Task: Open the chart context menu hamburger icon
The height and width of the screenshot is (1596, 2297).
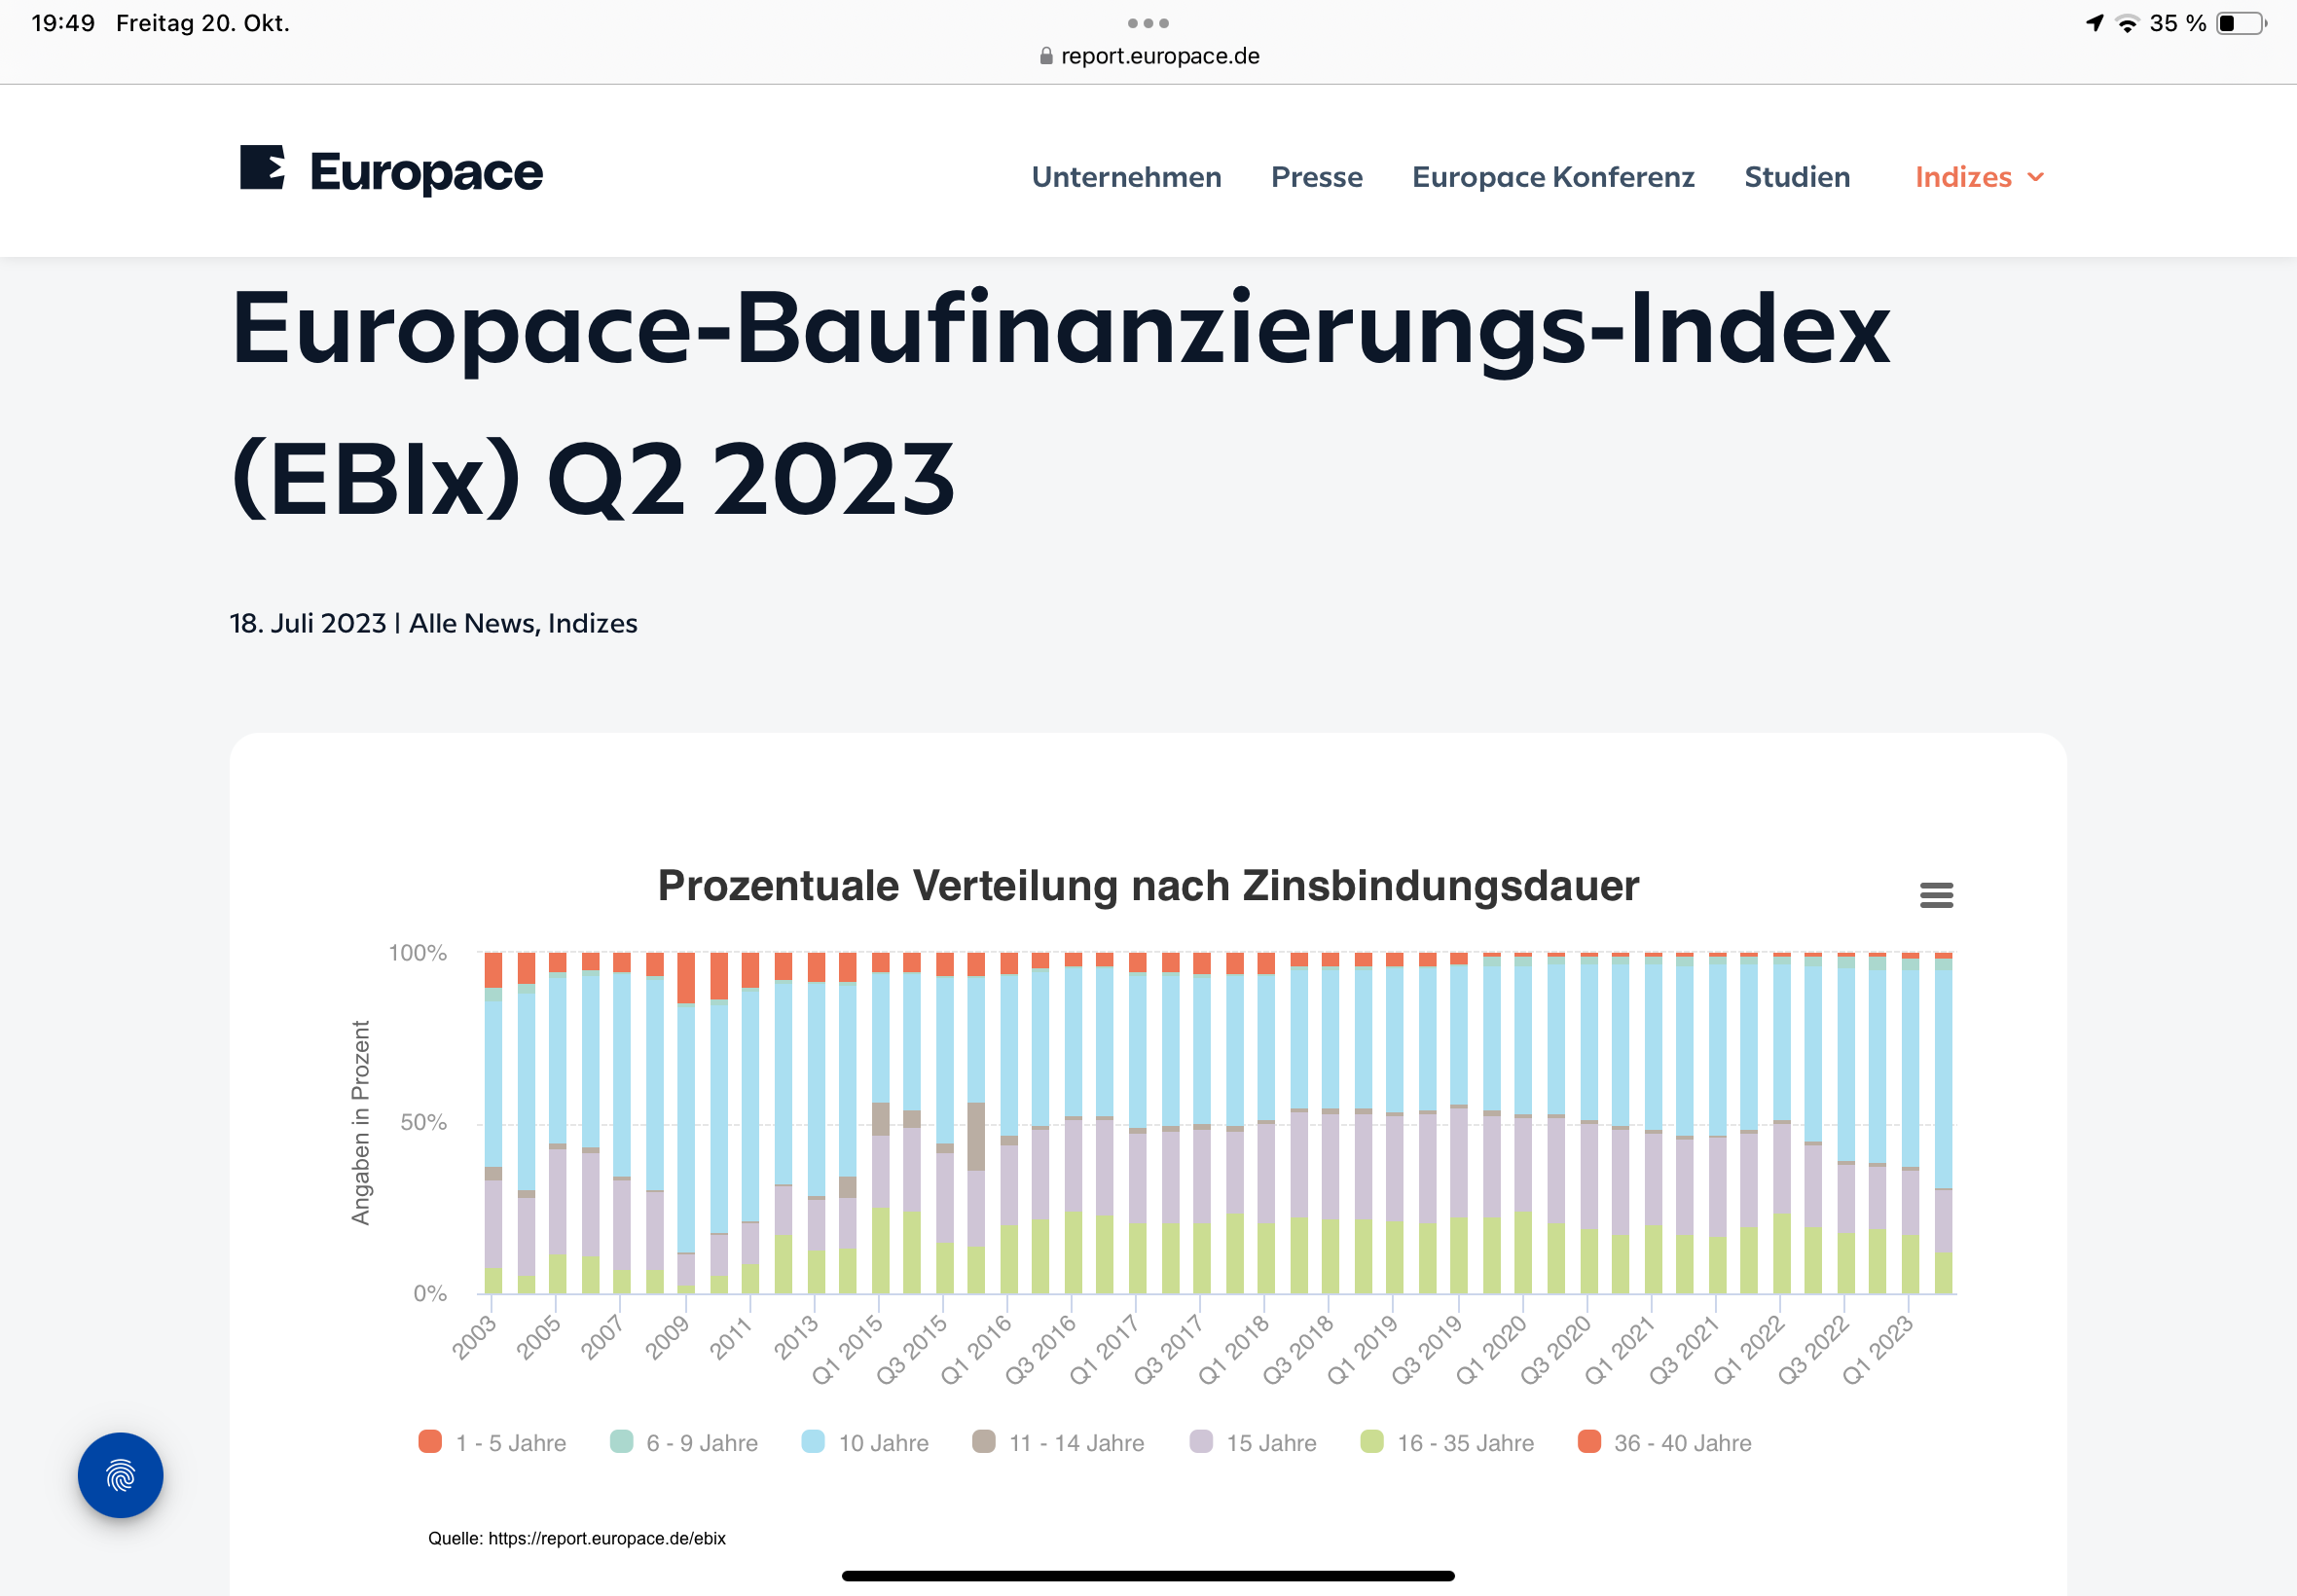Action: click(1937, 894)
